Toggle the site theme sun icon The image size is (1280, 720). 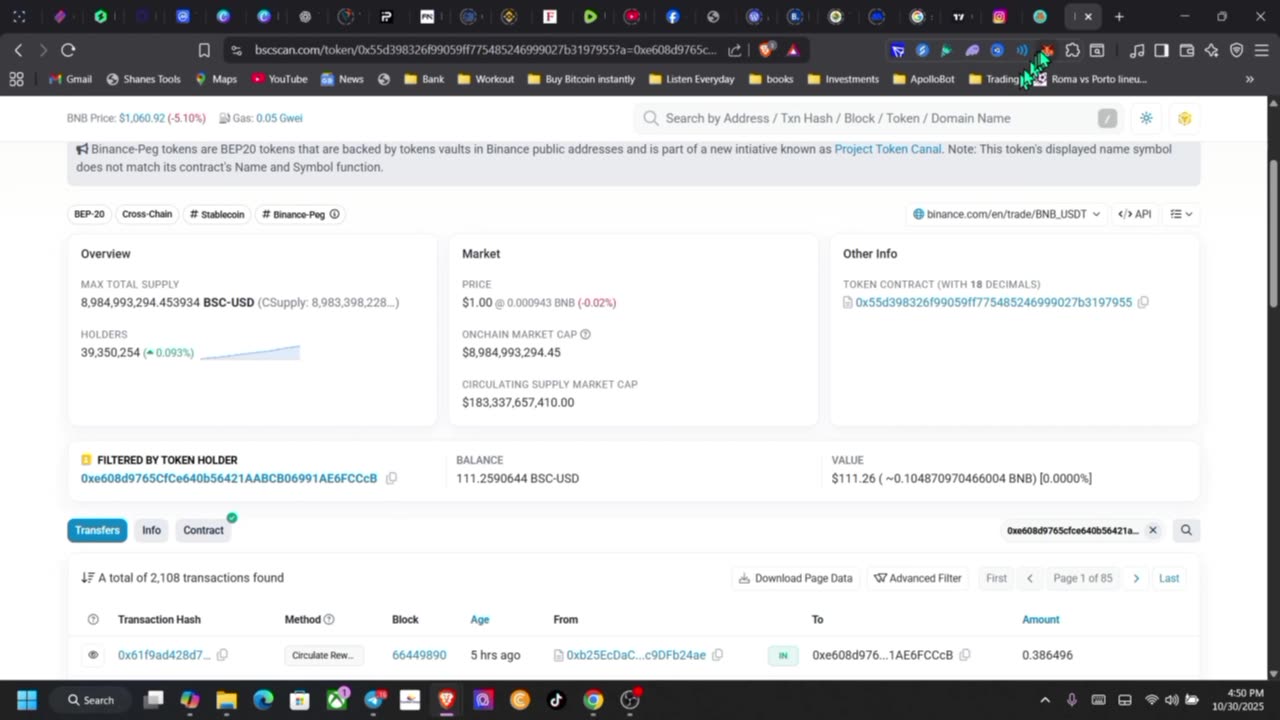click(x=1146, y=118)
